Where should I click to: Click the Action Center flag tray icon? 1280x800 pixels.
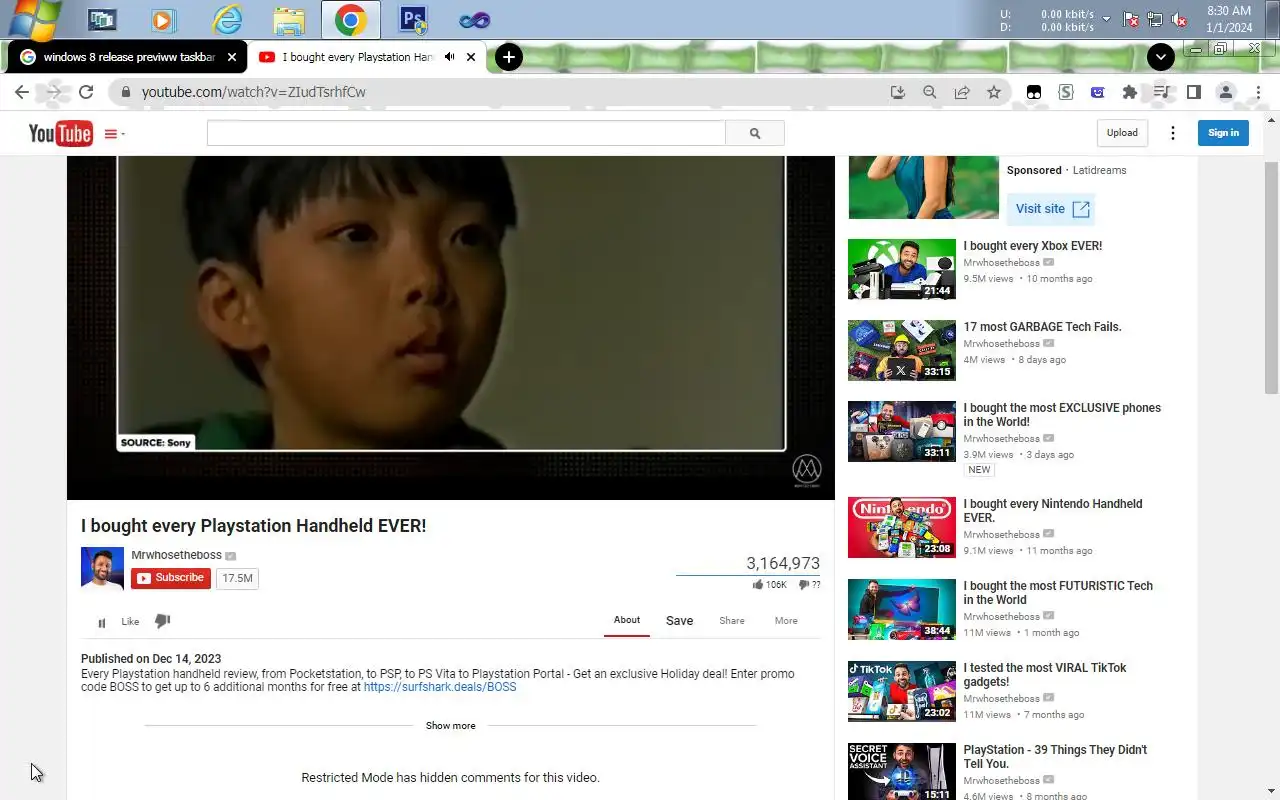point(1131,19)
